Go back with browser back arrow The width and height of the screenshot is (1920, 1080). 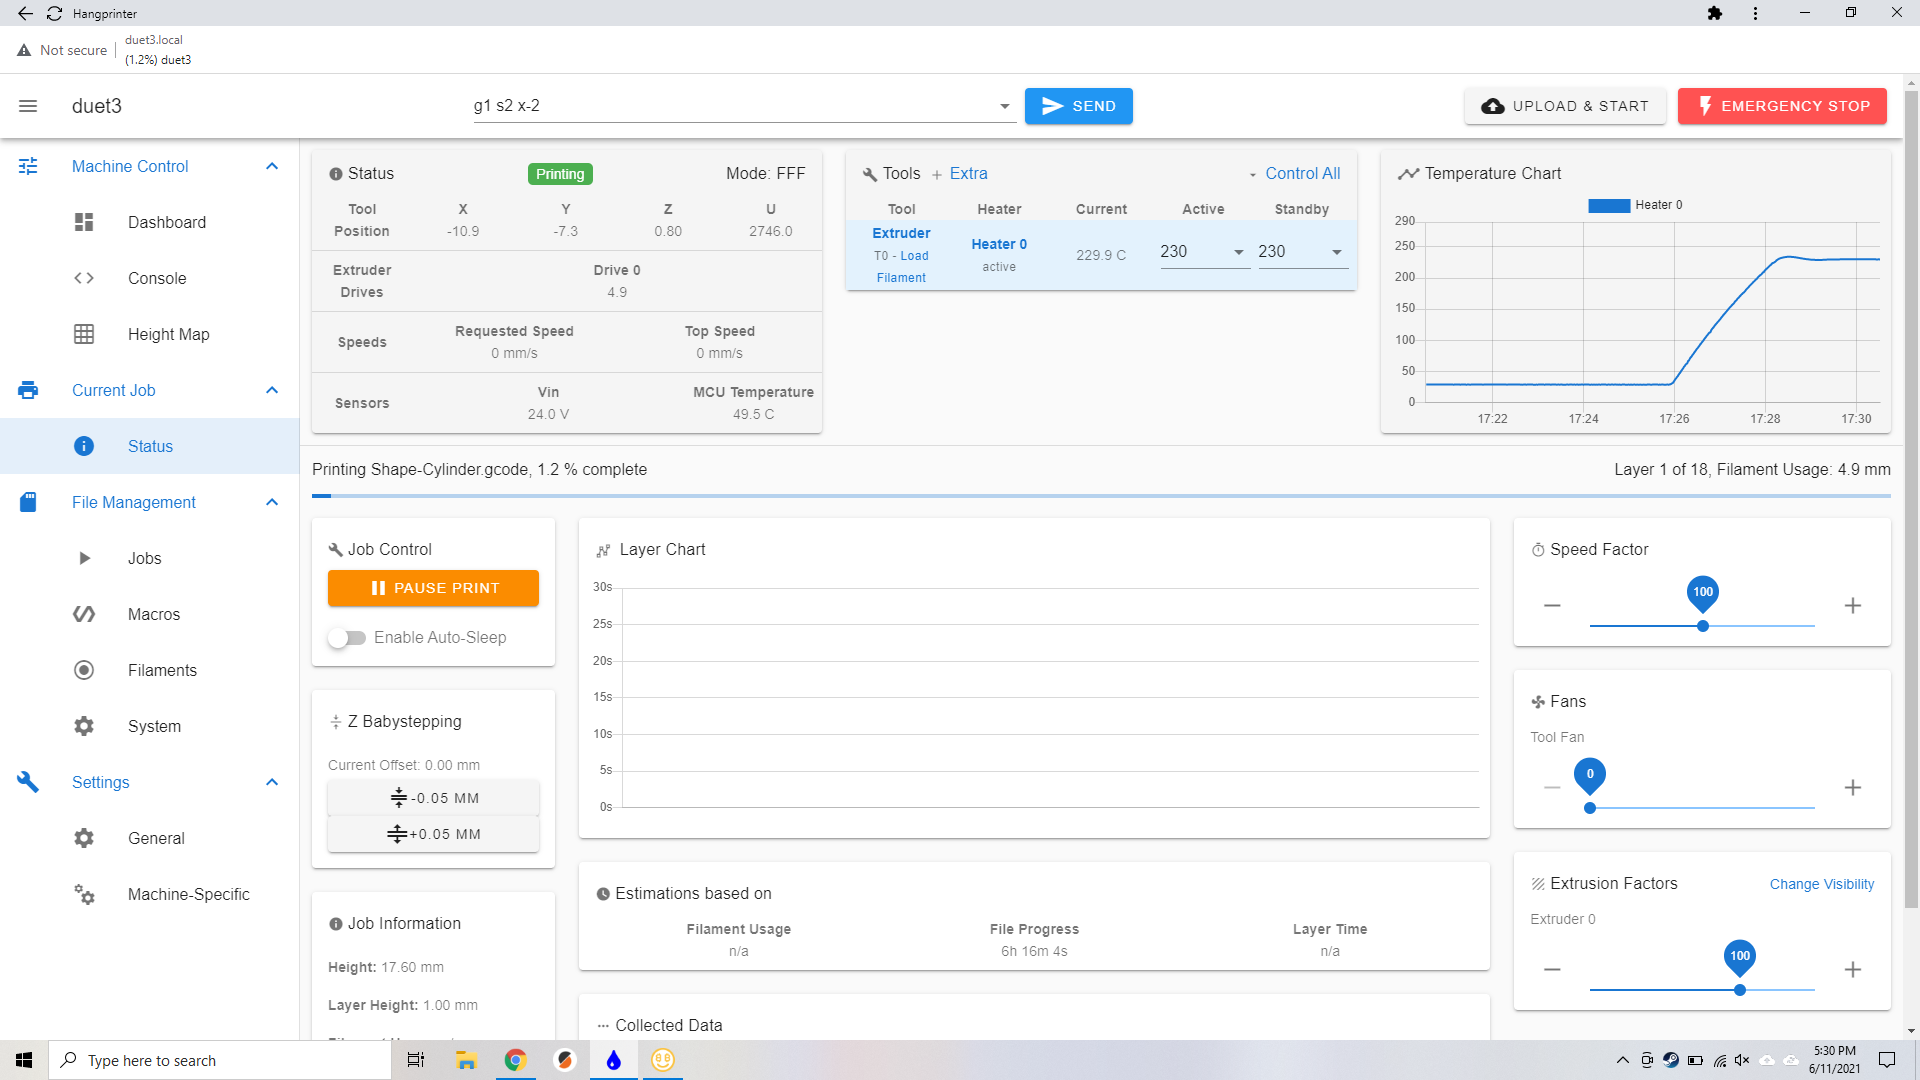coord(25,13)
